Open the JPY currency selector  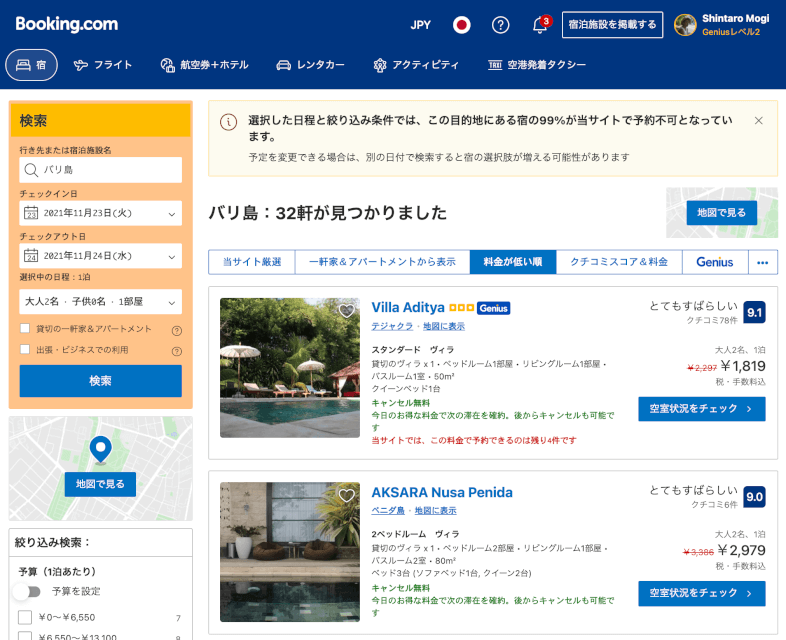point(420,25)
